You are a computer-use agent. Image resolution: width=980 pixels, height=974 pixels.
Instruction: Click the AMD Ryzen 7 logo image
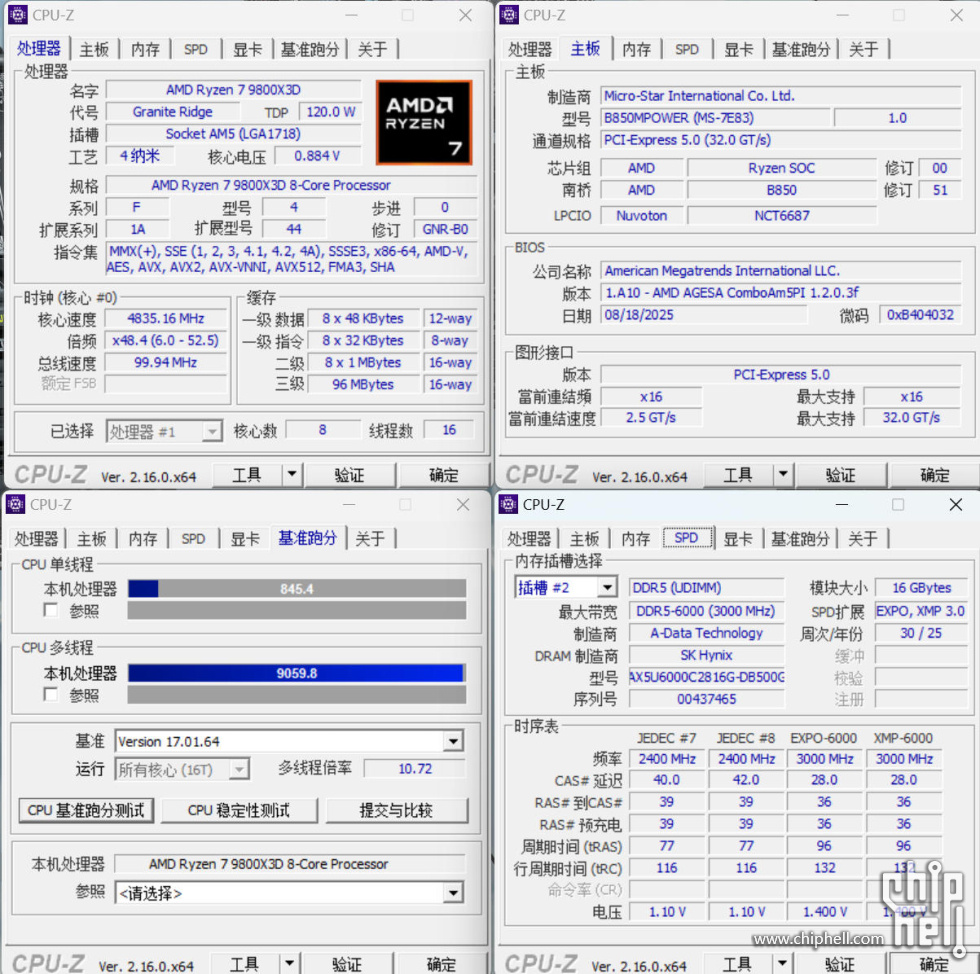tap(423, 122)
